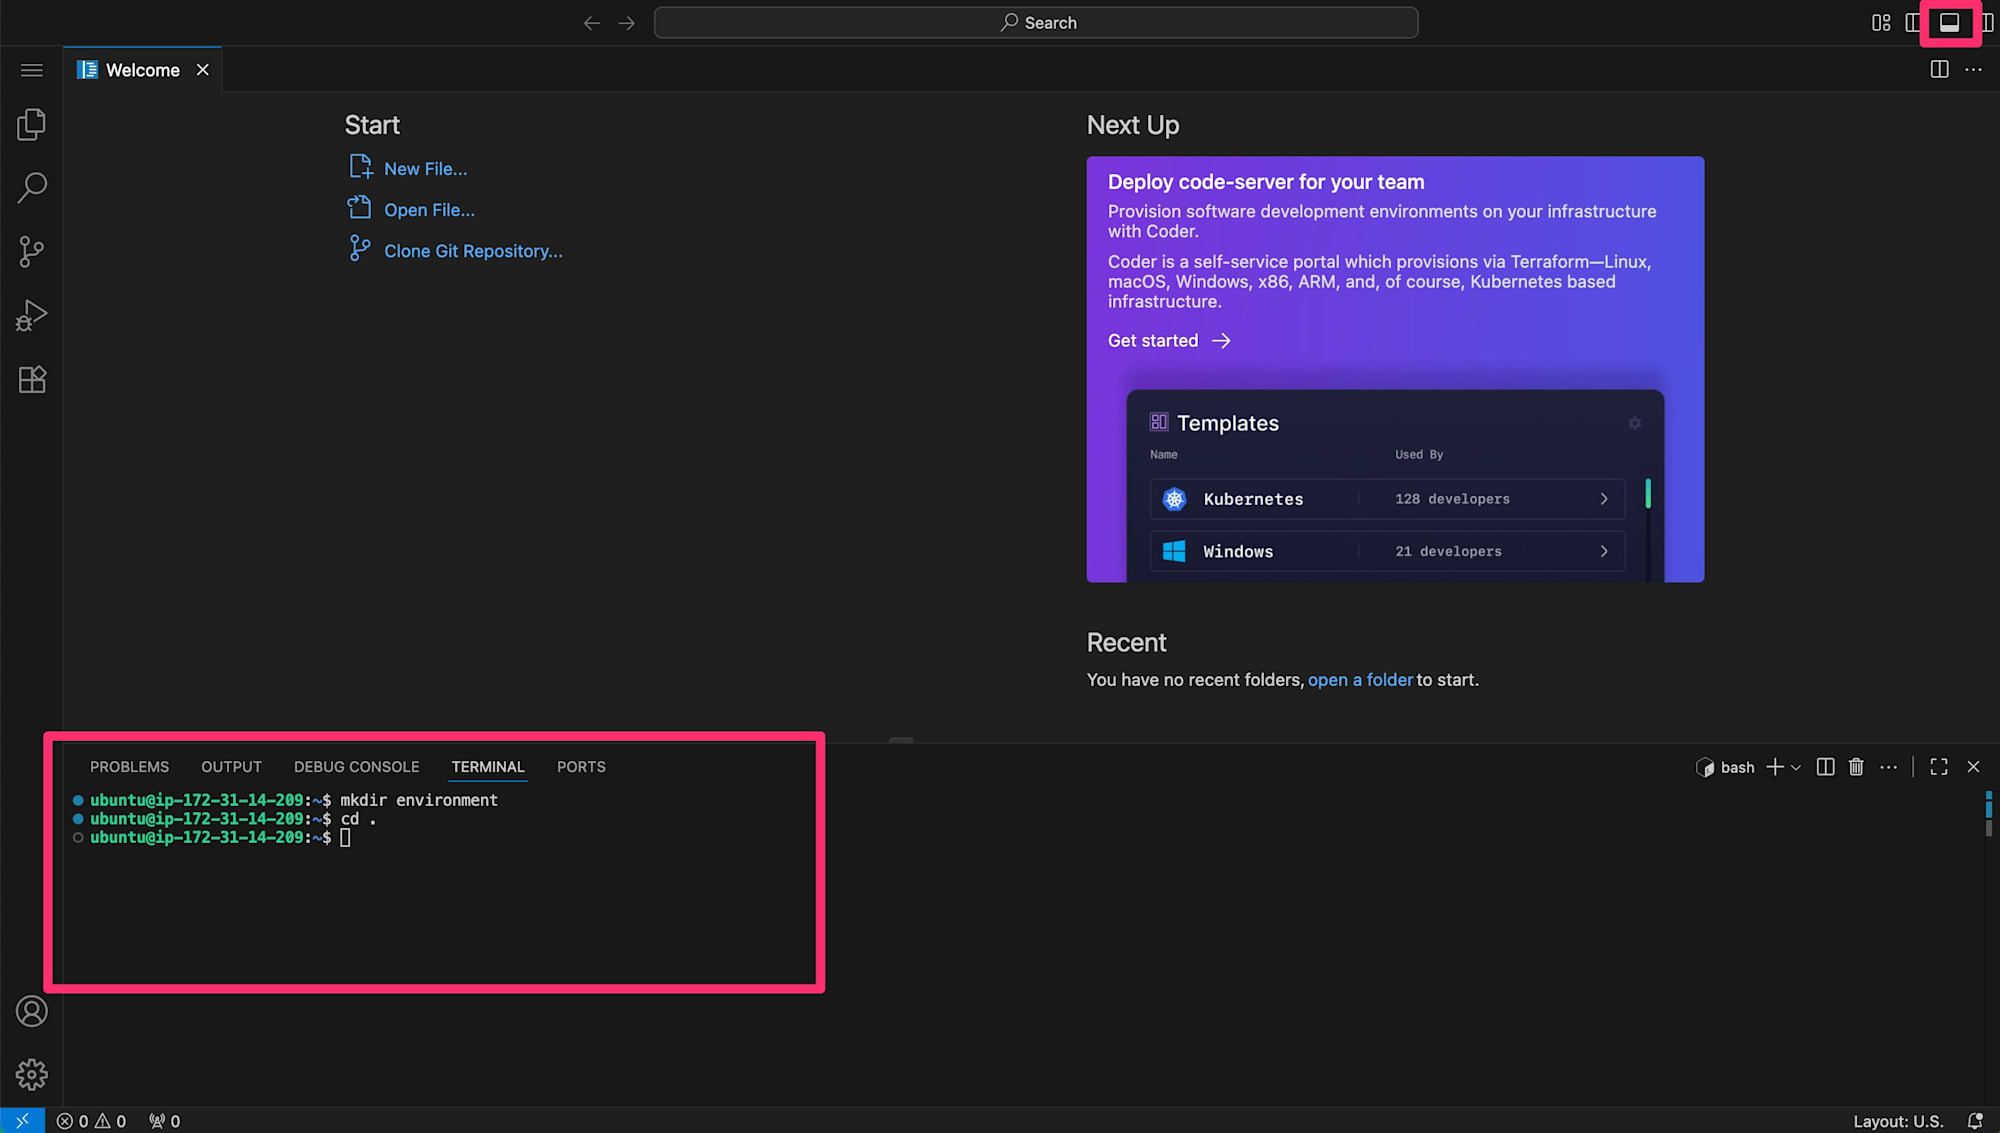Select the Welcome editor tab

[143, 69]
